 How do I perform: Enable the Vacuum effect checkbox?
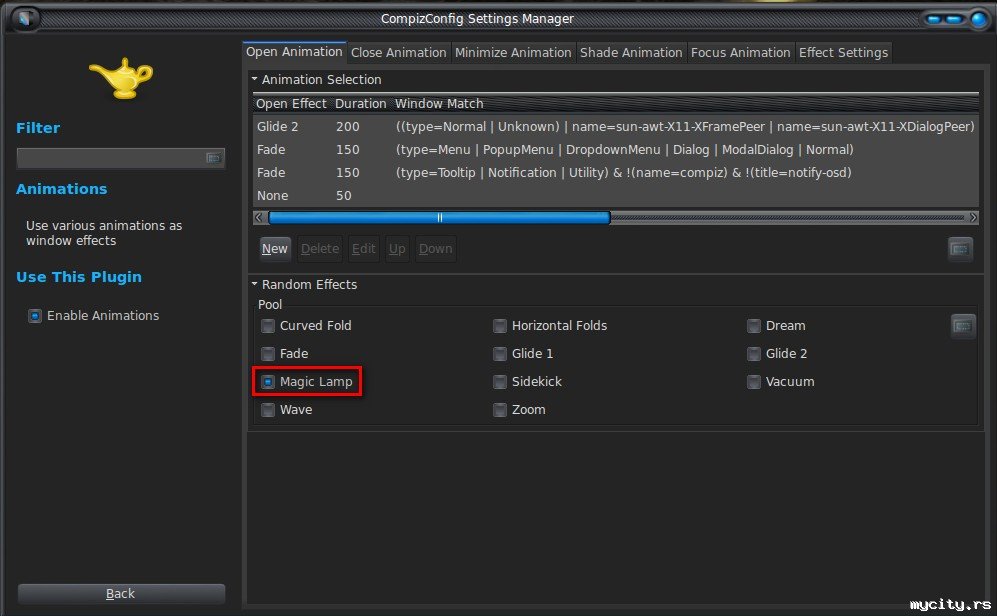(754, 382)
